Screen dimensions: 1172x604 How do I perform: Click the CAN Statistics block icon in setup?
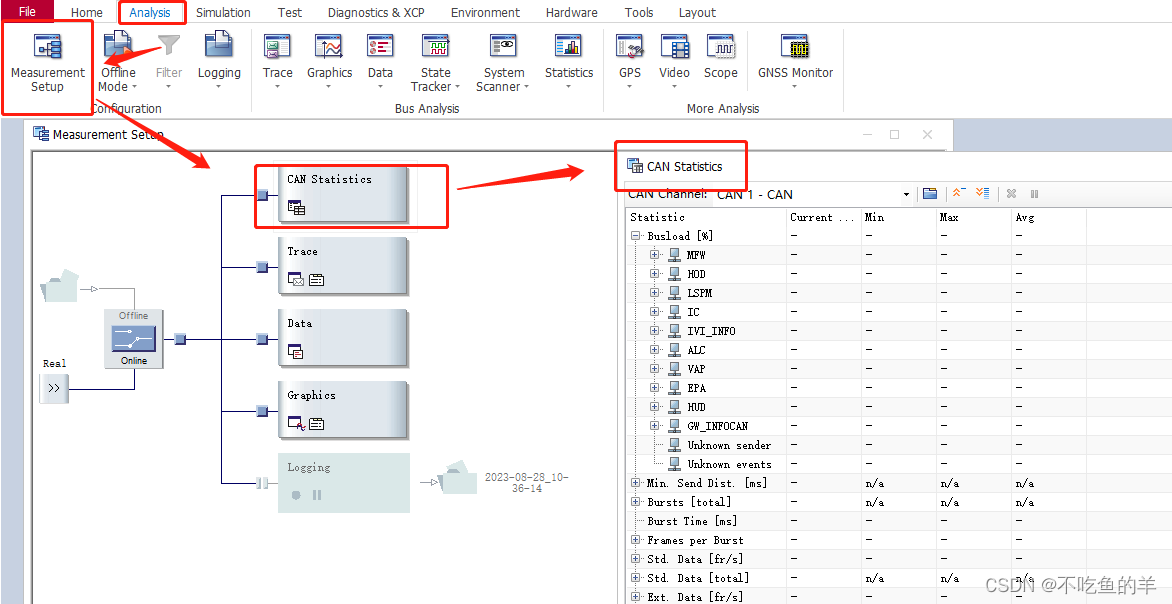[296, 208]
